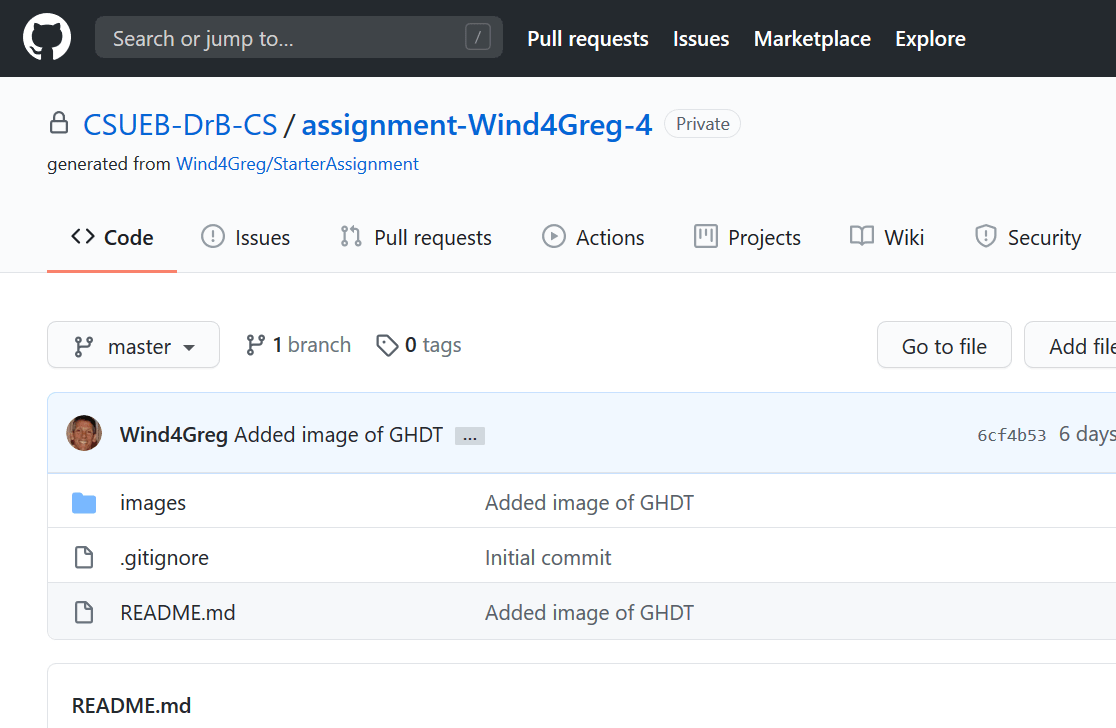Click the GitHub Octocat logo
The image size is (1116, 728).
click(x=47, y=39)
